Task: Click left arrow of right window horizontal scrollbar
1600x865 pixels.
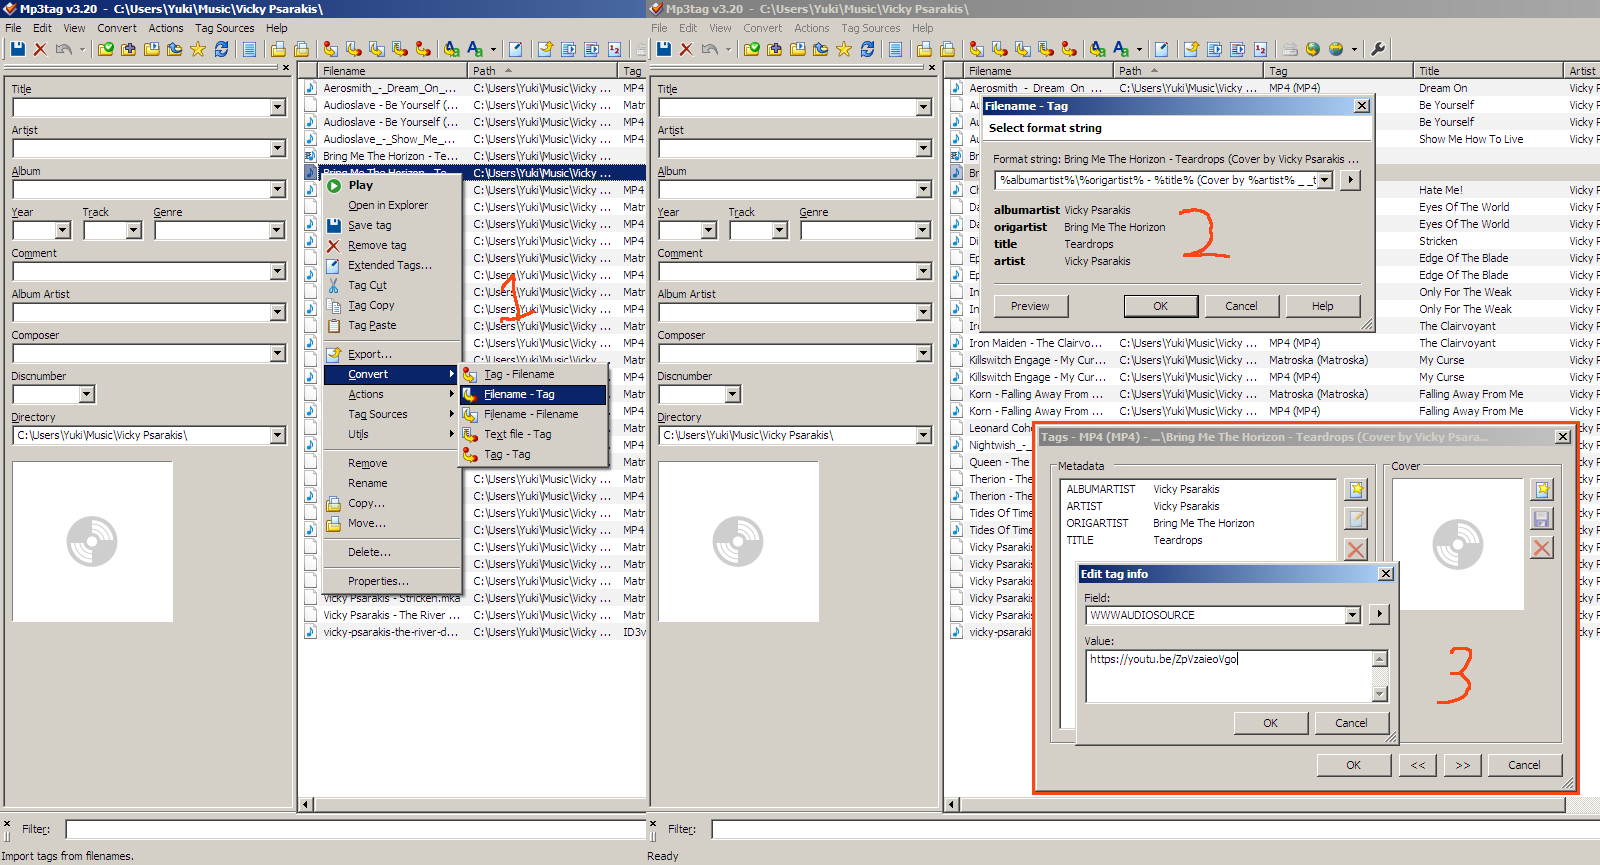Action: click(953, 804)
